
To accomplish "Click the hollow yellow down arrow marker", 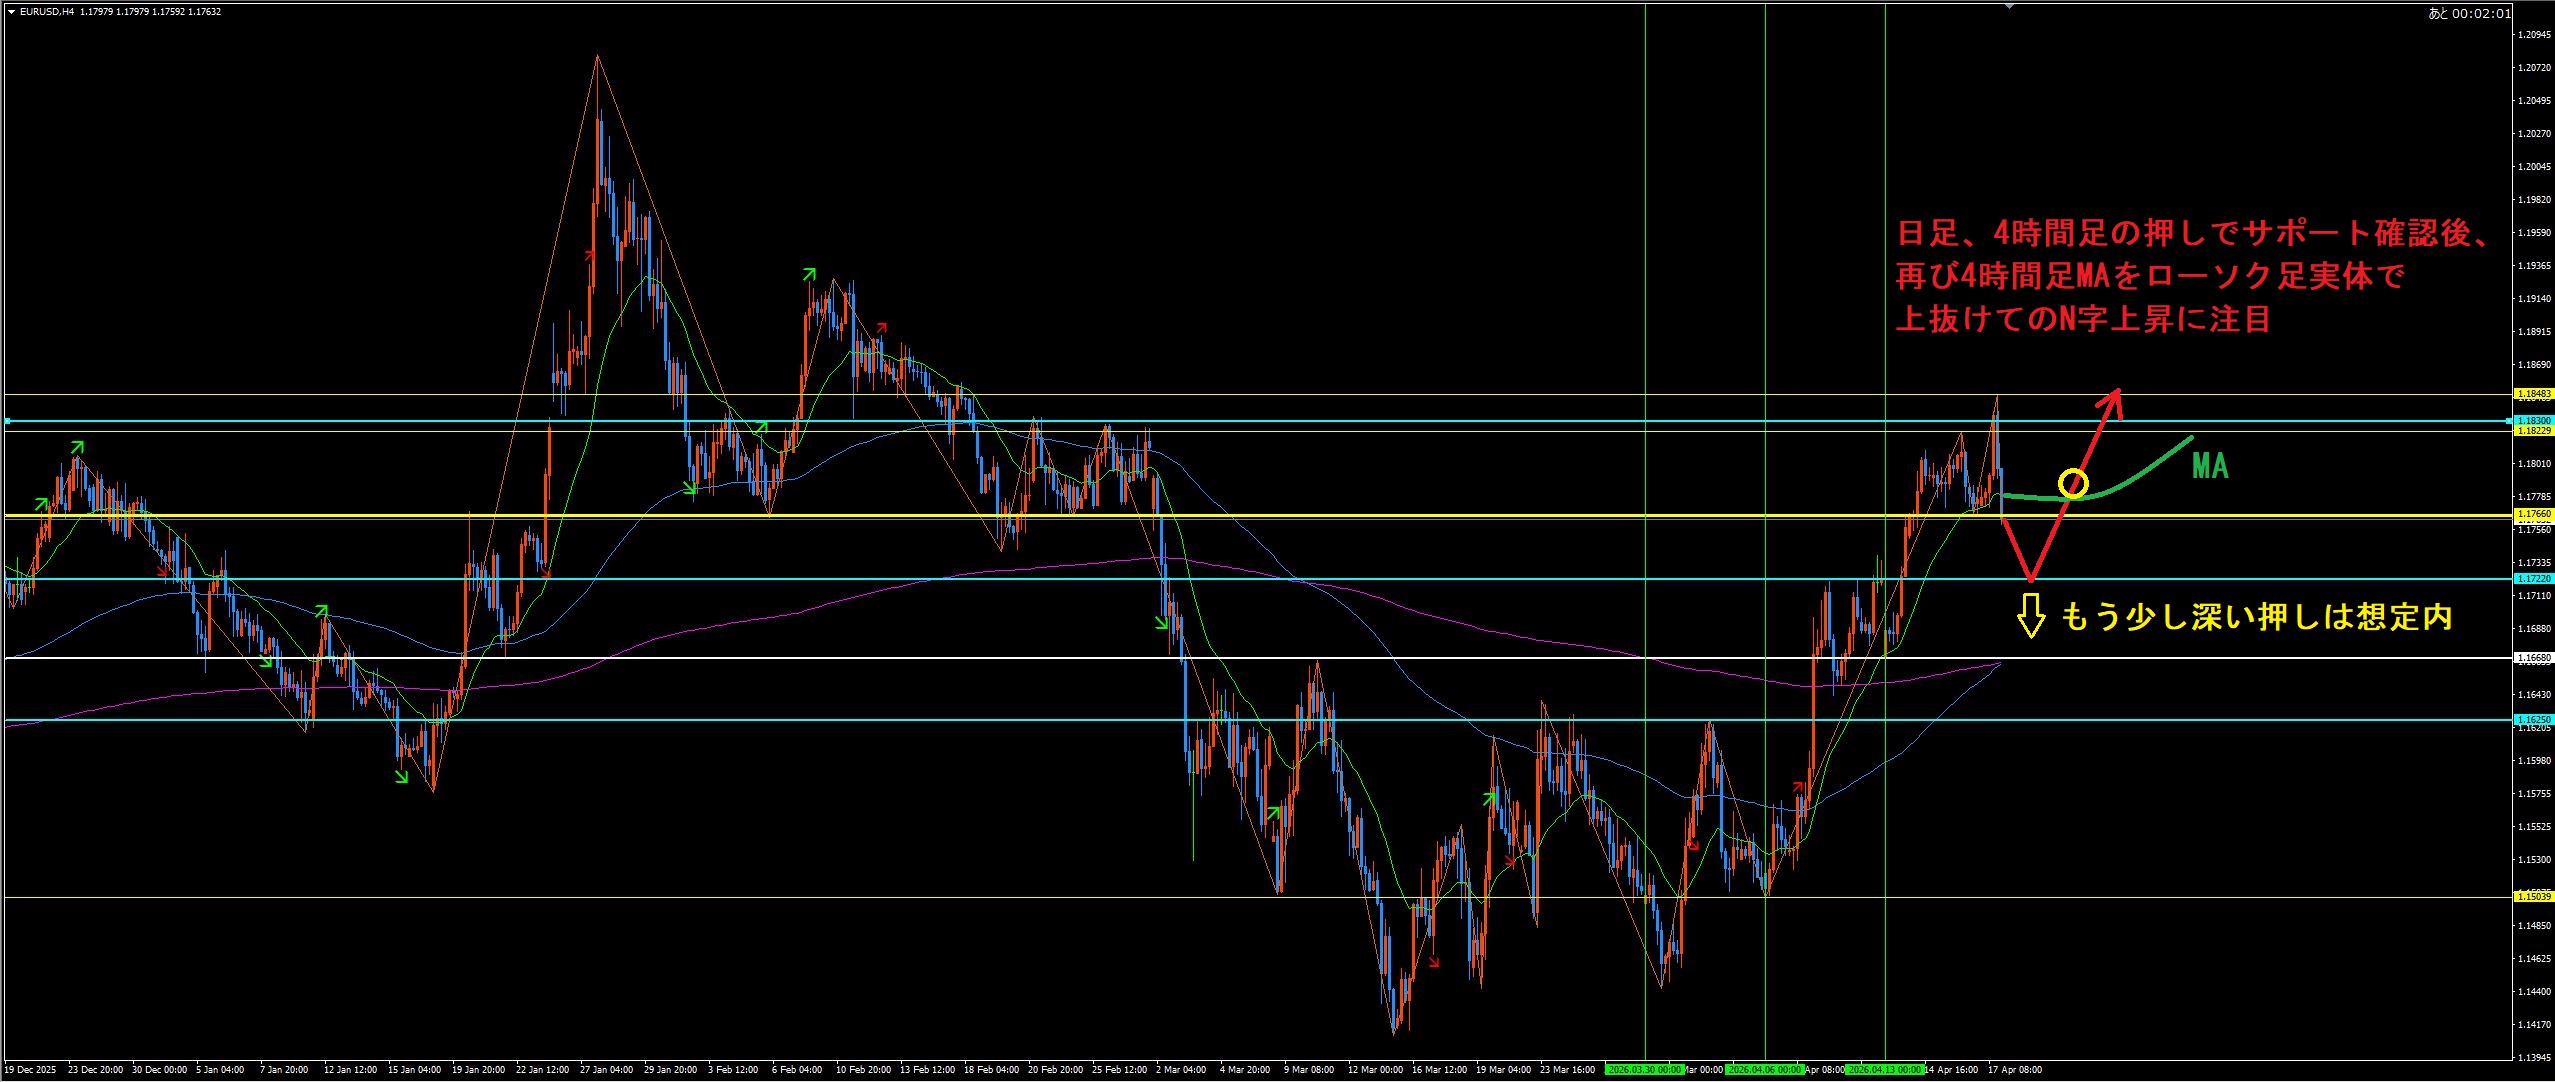I will (x=2030, y=616).
